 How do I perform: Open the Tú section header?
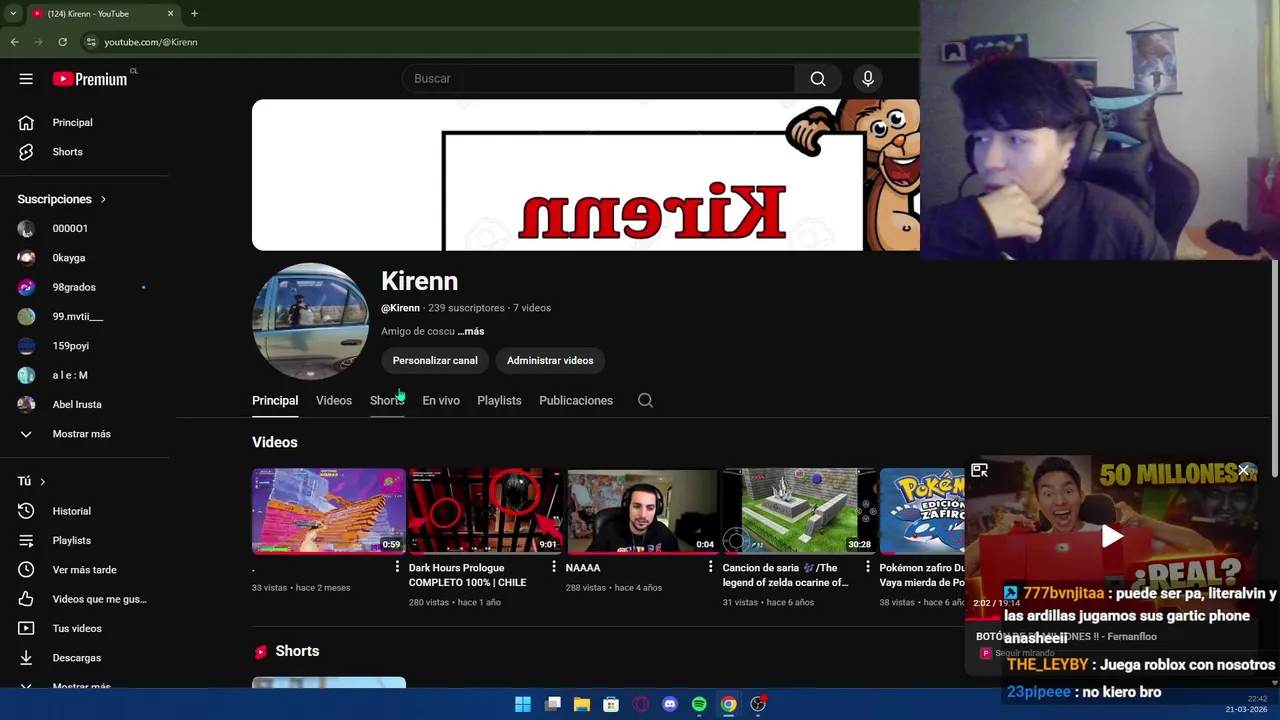tap(32, 481)
